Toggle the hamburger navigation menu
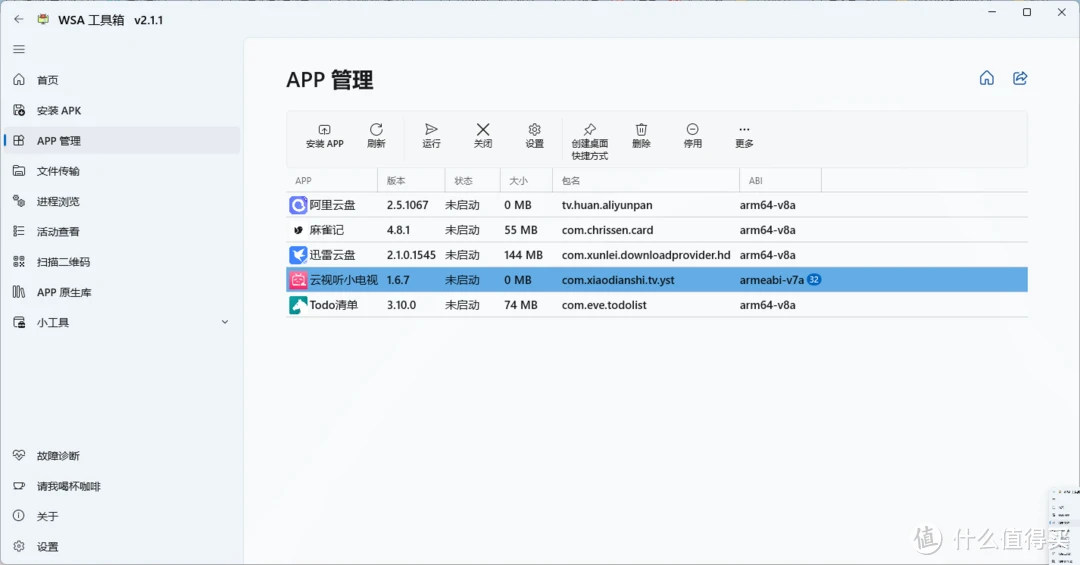Image resolution: width=1080 pixels, height=565 pixels. (19, 50)
